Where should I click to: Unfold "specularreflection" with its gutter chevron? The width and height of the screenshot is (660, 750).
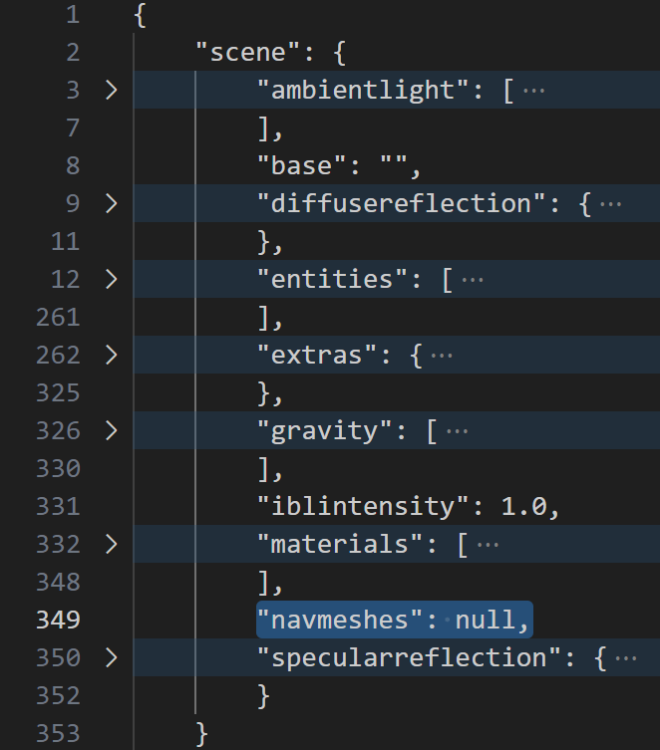pos(111,658)
